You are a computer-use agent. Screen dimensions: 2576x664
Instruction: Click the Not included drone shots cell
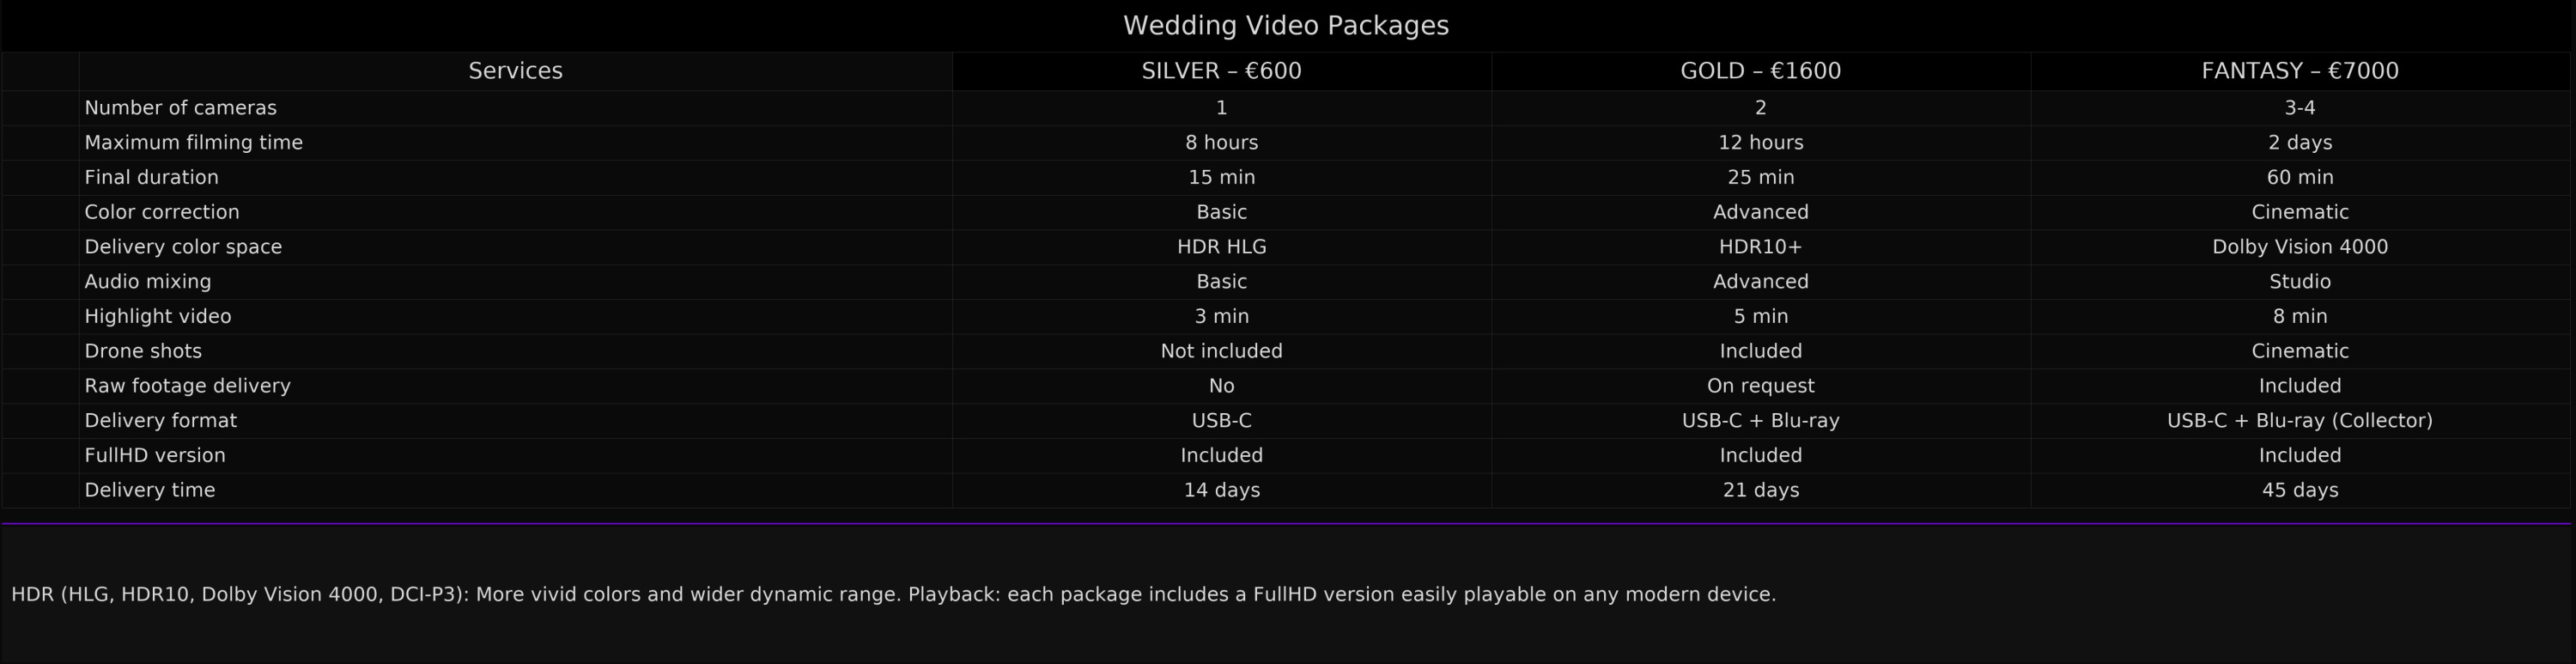click(1221, 351)
